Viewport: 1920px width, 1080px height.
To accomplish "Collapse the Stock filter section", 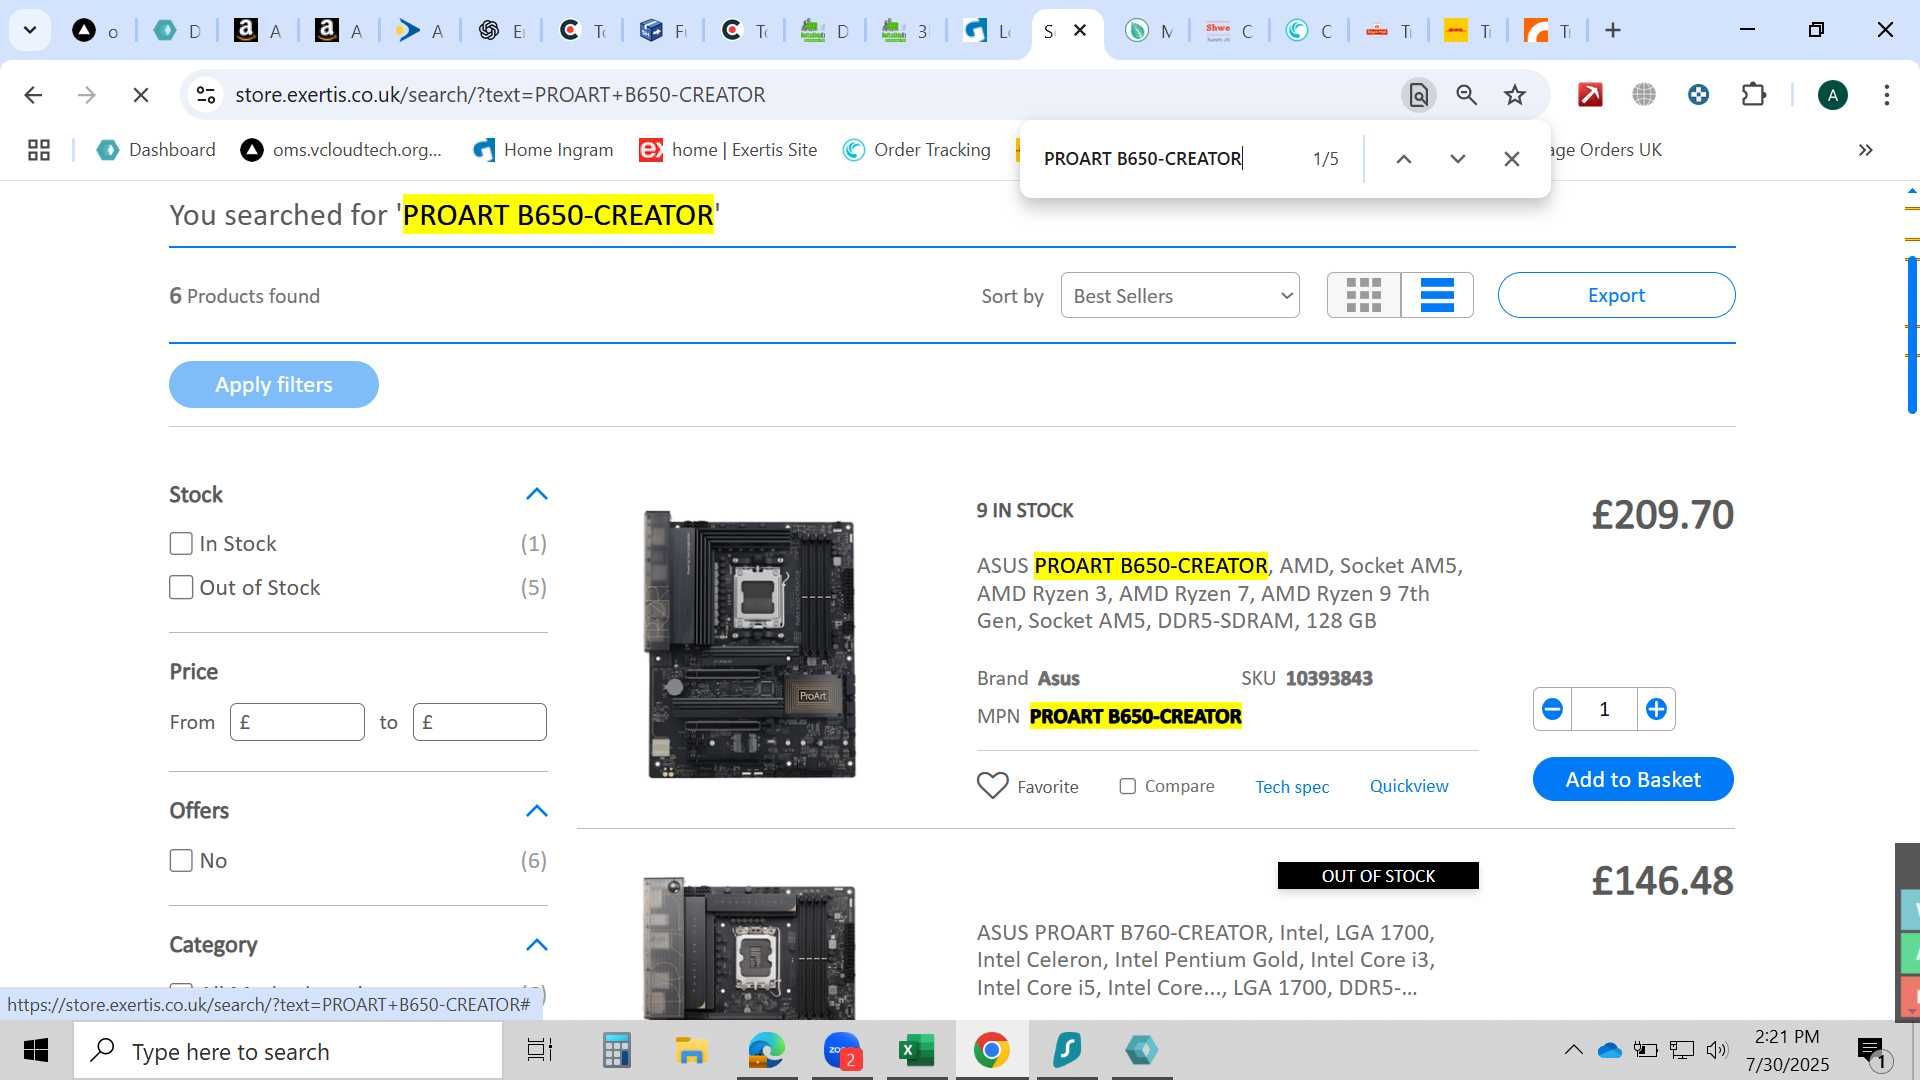I will coord(537,494).
